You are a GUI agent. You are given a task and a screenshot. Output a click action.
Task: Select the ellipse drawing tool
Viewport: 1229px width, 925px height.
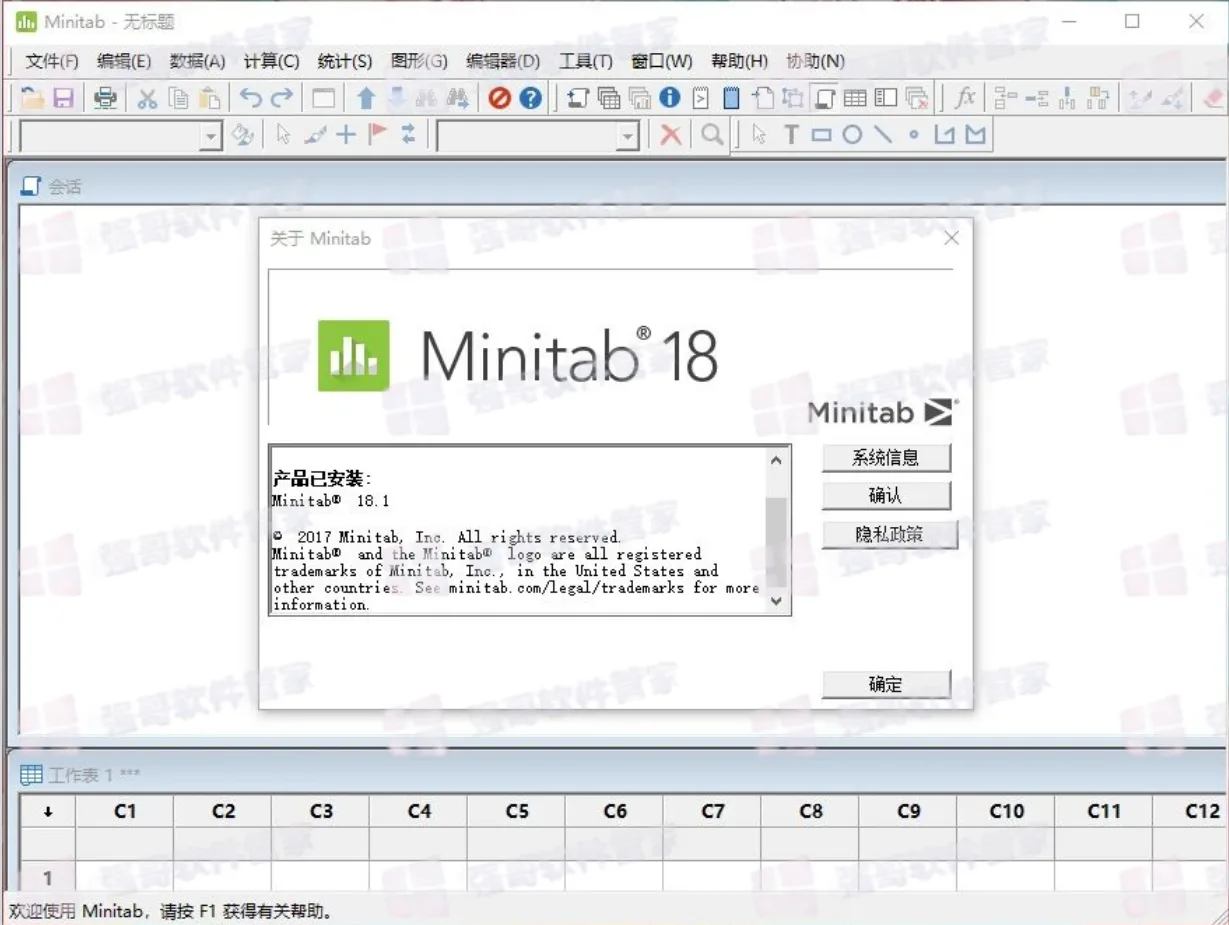[x=852, y=134]
